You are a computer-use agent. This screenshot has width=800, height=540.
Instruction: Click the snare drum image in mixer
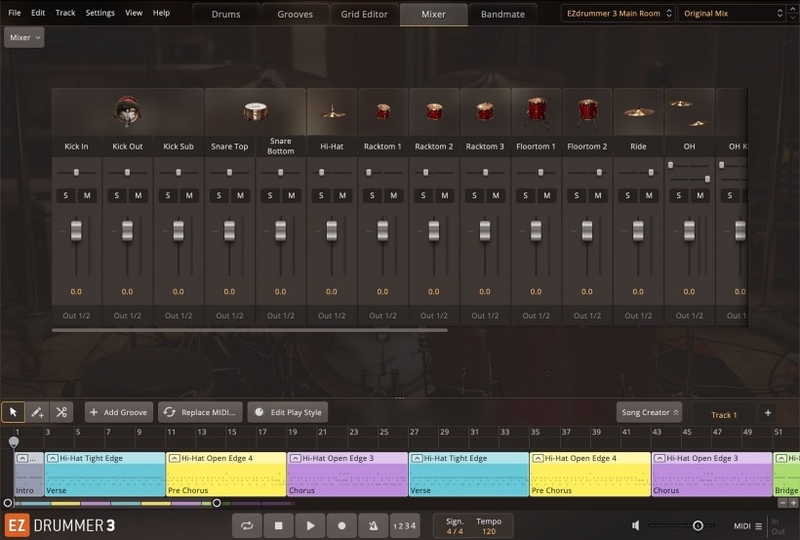tap(255, 111)
